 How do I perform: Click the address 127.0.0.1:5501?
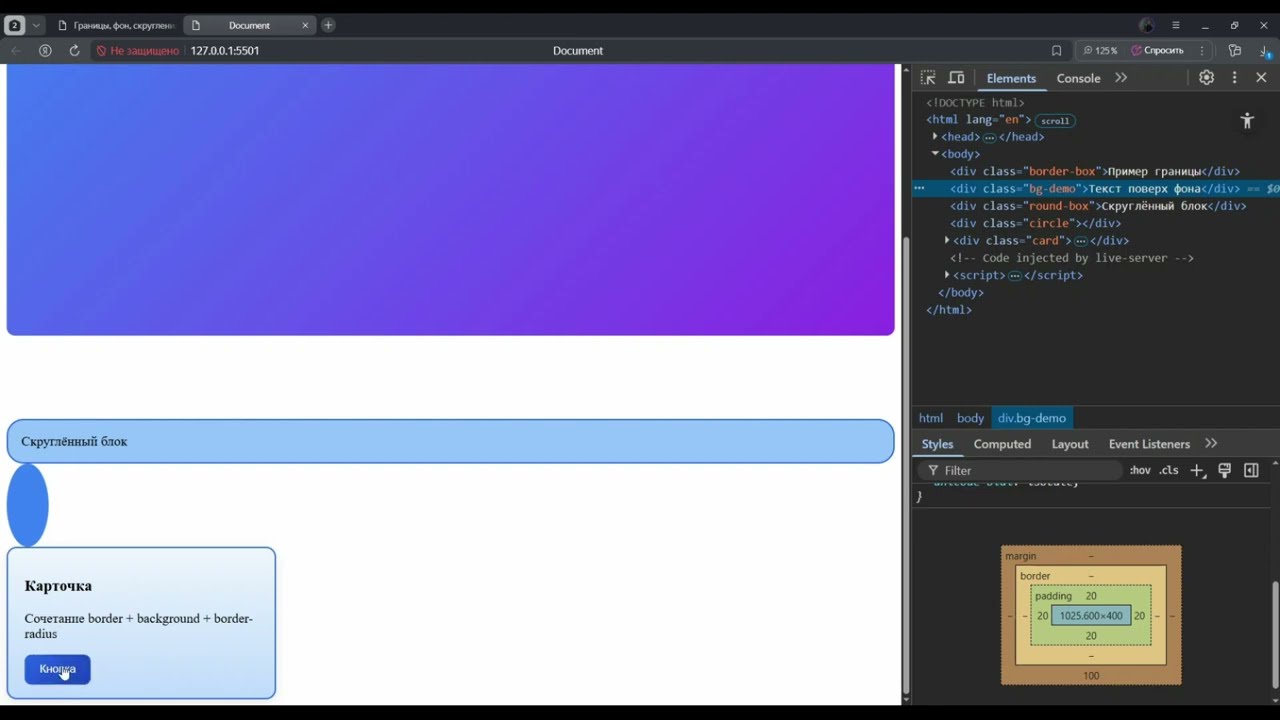click(225, 50)
